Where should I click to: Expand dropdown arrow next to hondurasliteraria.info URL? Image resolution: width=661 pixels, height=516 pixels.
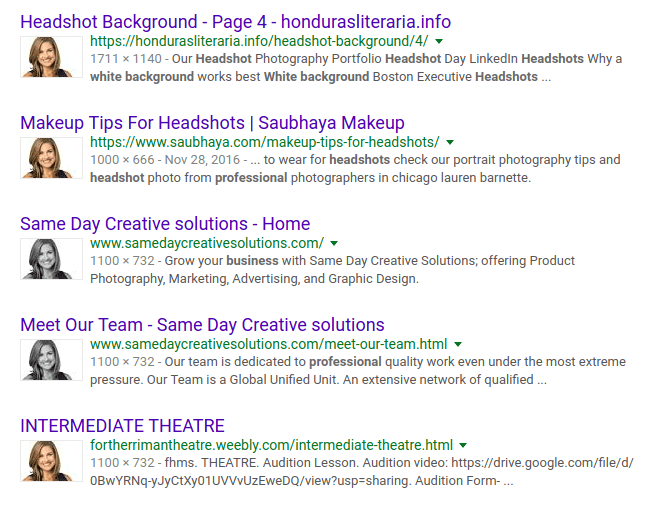[x=439, y=41]
